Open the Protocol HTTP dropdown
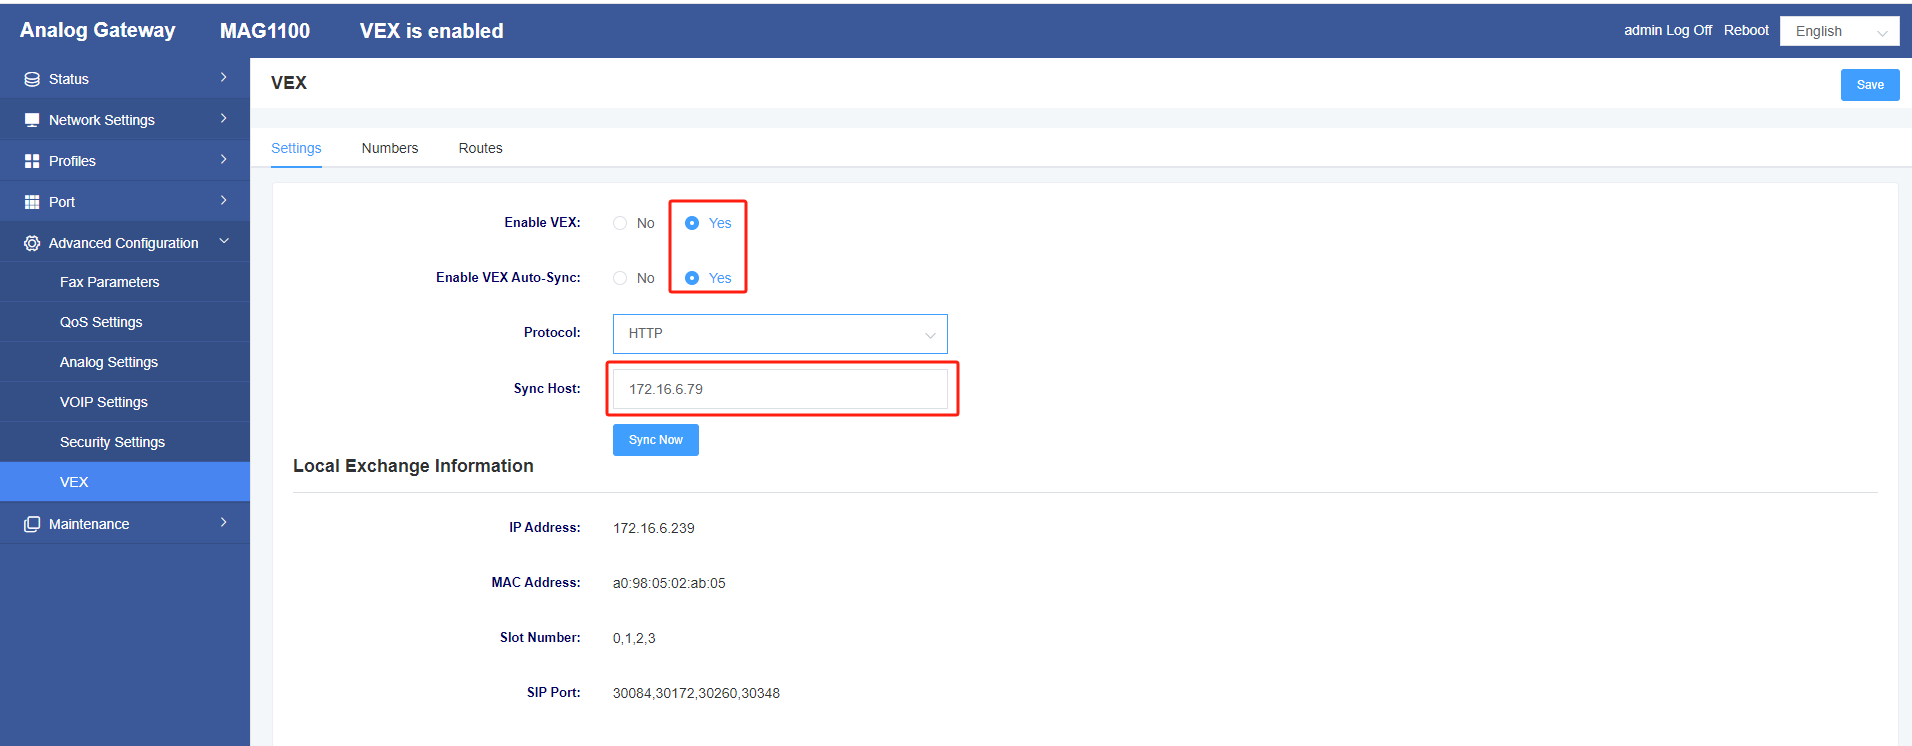 pos(780,334)
